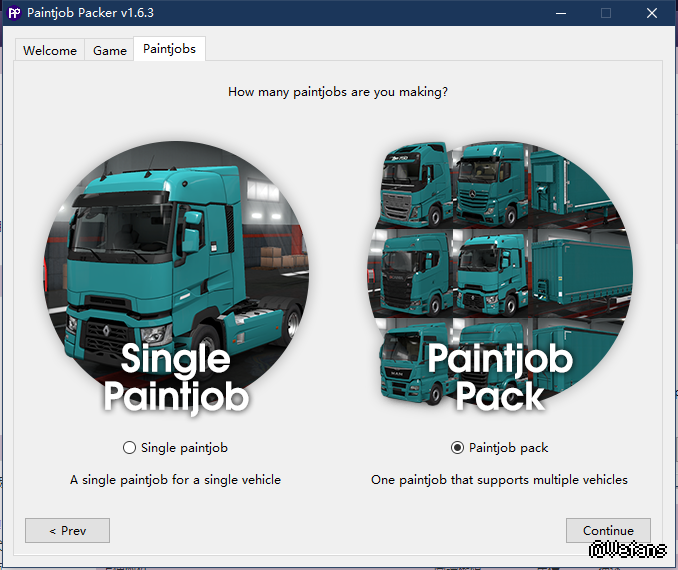
Task: Switch to the Welcome tab
Action: (50, 50)
